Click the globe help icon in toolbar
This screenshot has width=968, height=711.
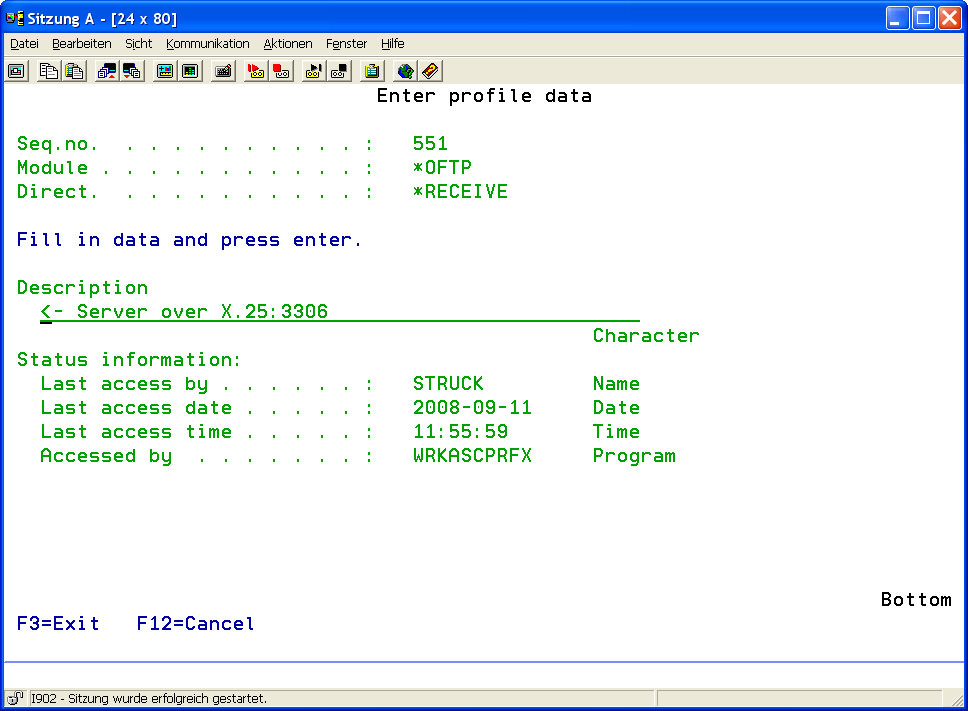[x=405, y=71]
